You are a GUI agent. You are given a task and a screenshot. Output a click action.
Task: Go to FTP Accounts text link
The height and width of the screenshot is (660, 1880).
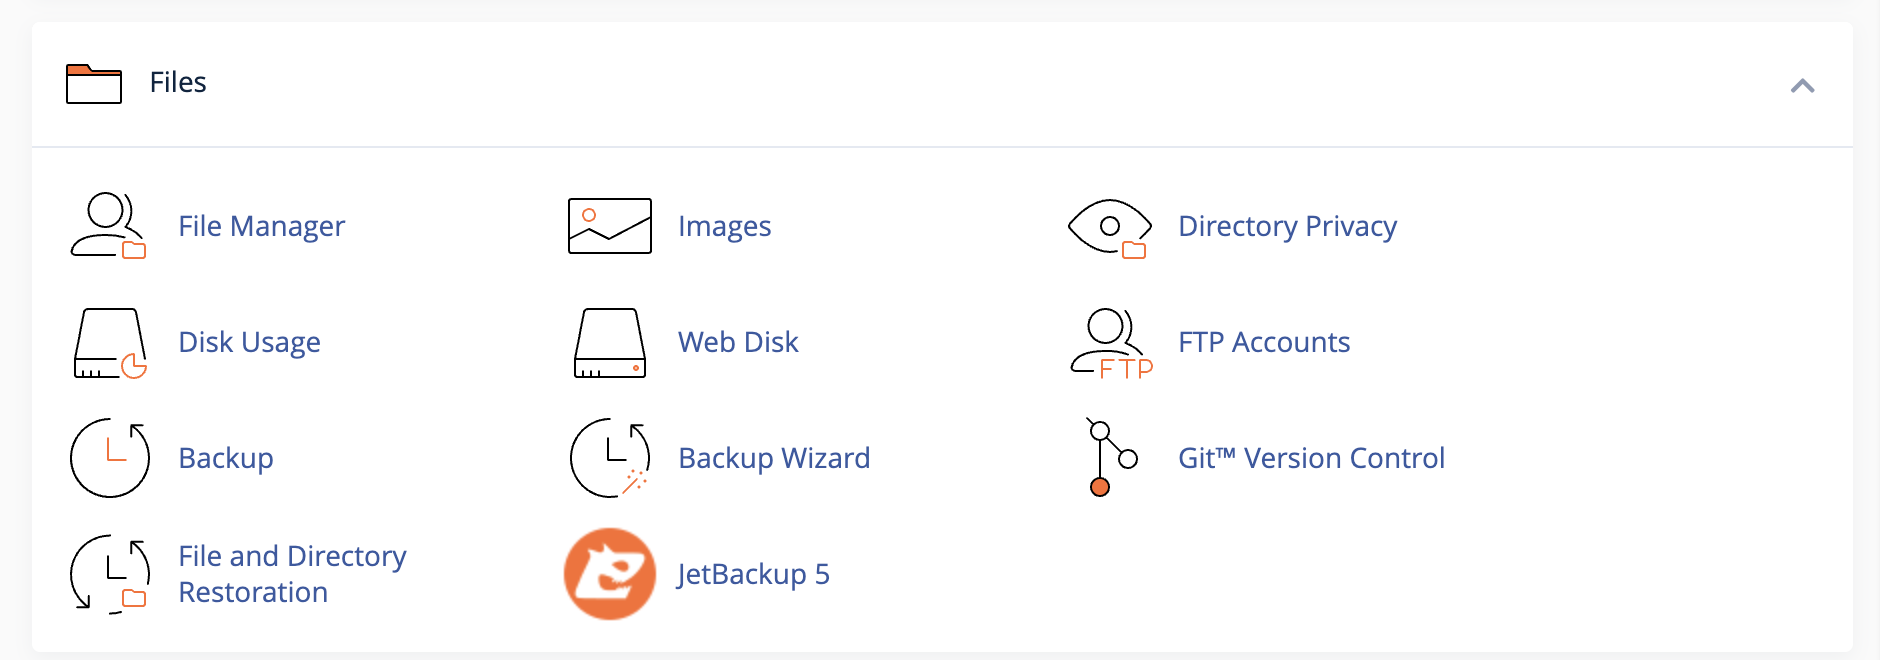click(1264, 342)
